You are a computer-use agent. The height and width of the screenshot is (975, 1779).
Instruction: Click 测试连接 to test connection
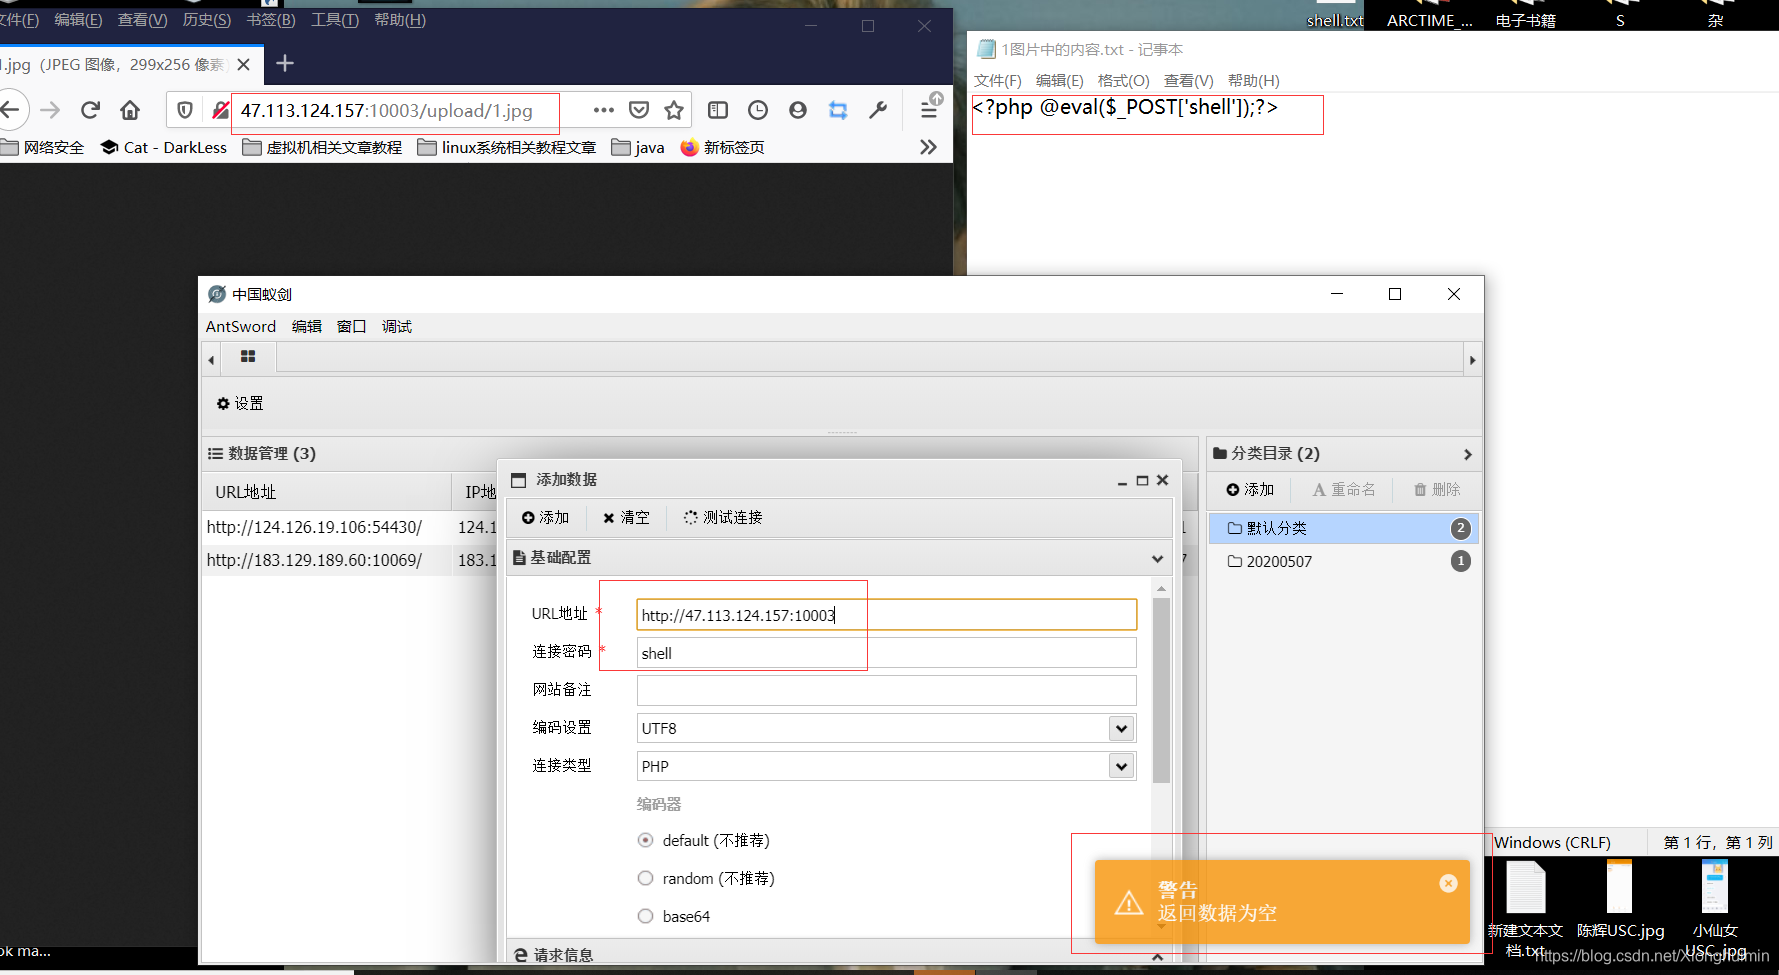click(x=723, y=517)
